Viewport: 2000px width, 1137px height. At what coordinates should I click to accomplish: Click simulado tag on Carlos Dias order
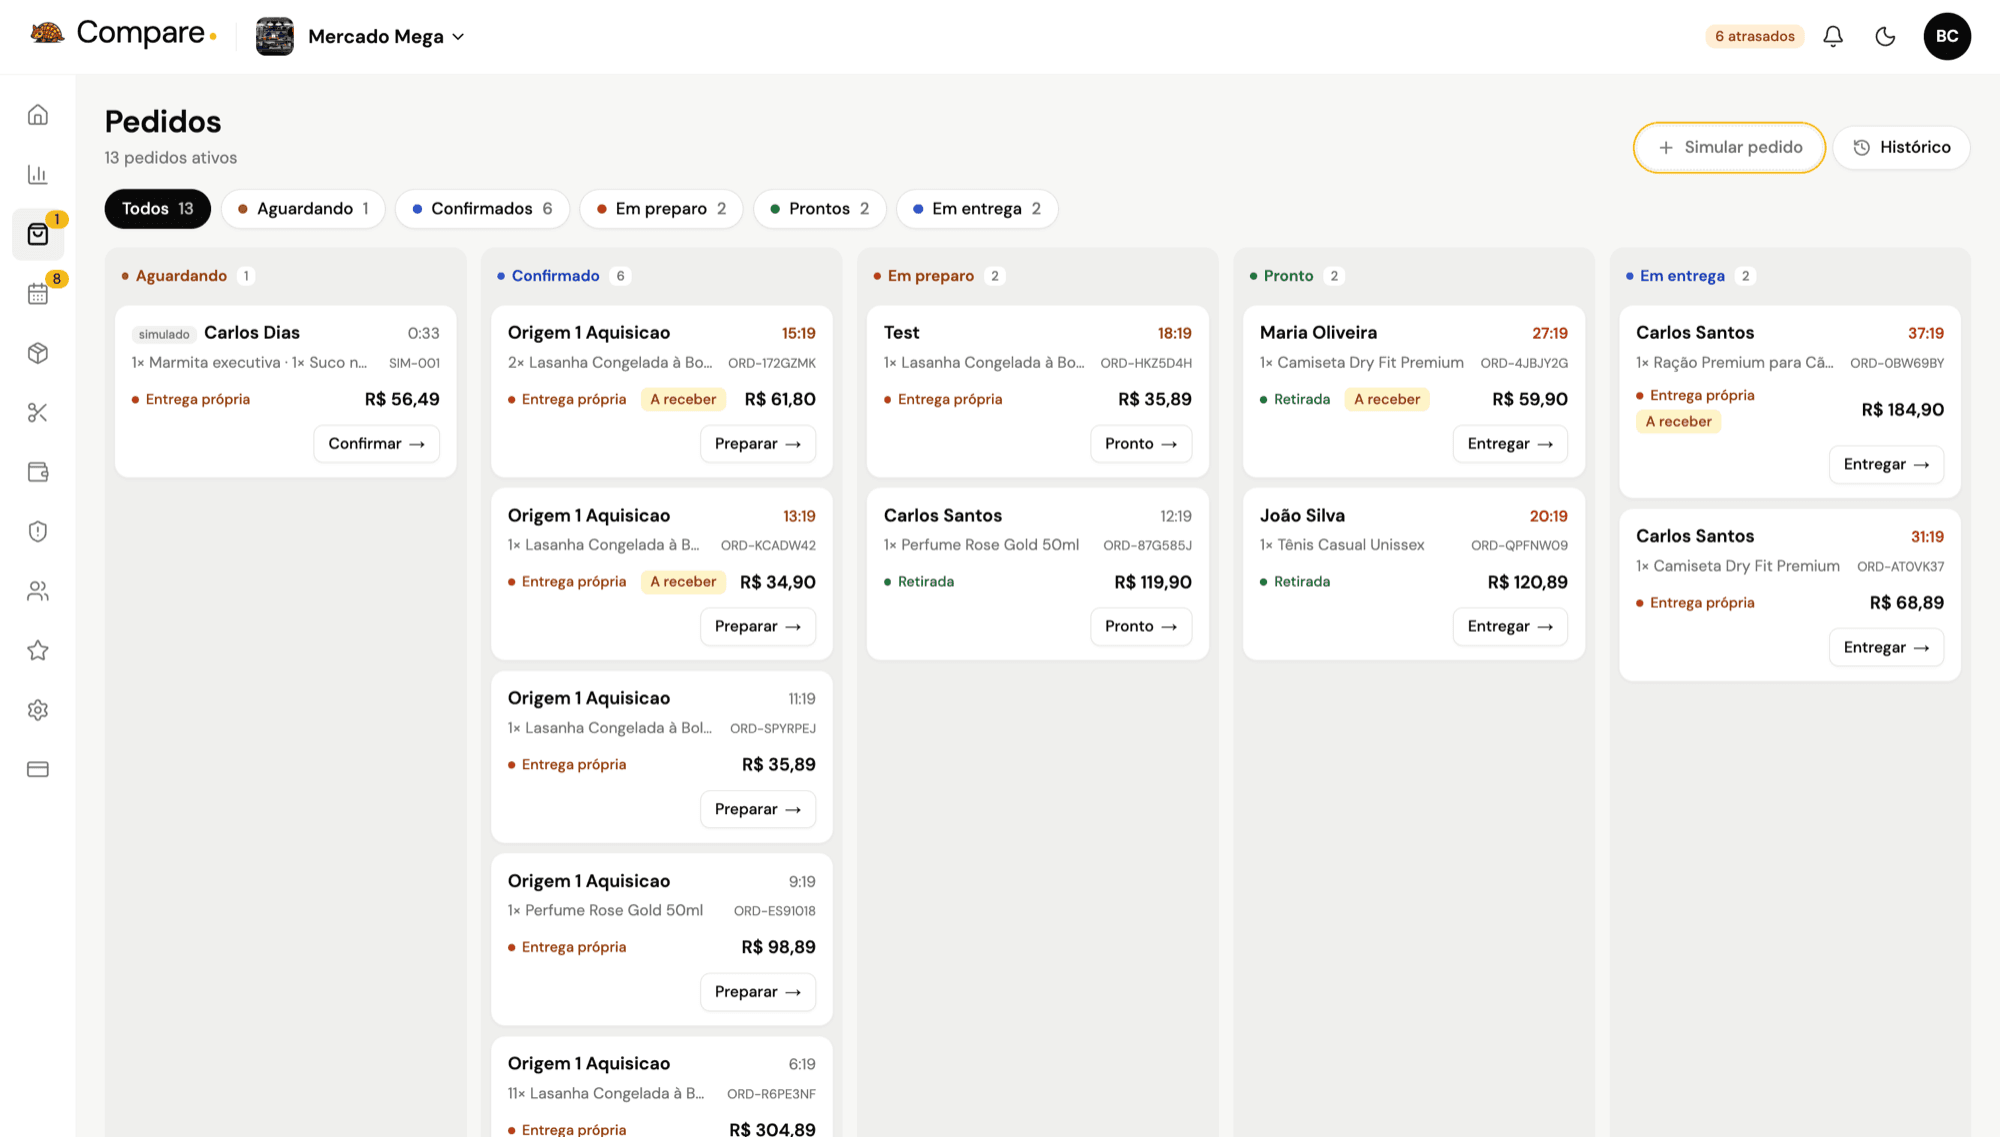click(x=164, y=334)
